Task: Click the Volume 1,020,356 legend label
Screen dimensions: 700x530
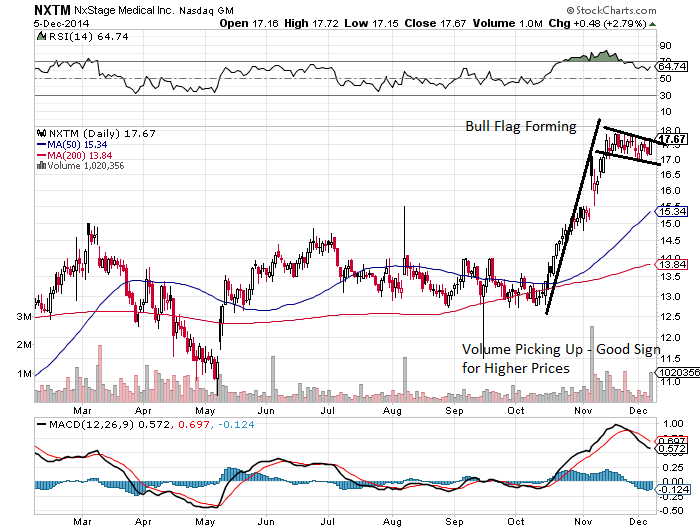Action: (x=86, y=166)
